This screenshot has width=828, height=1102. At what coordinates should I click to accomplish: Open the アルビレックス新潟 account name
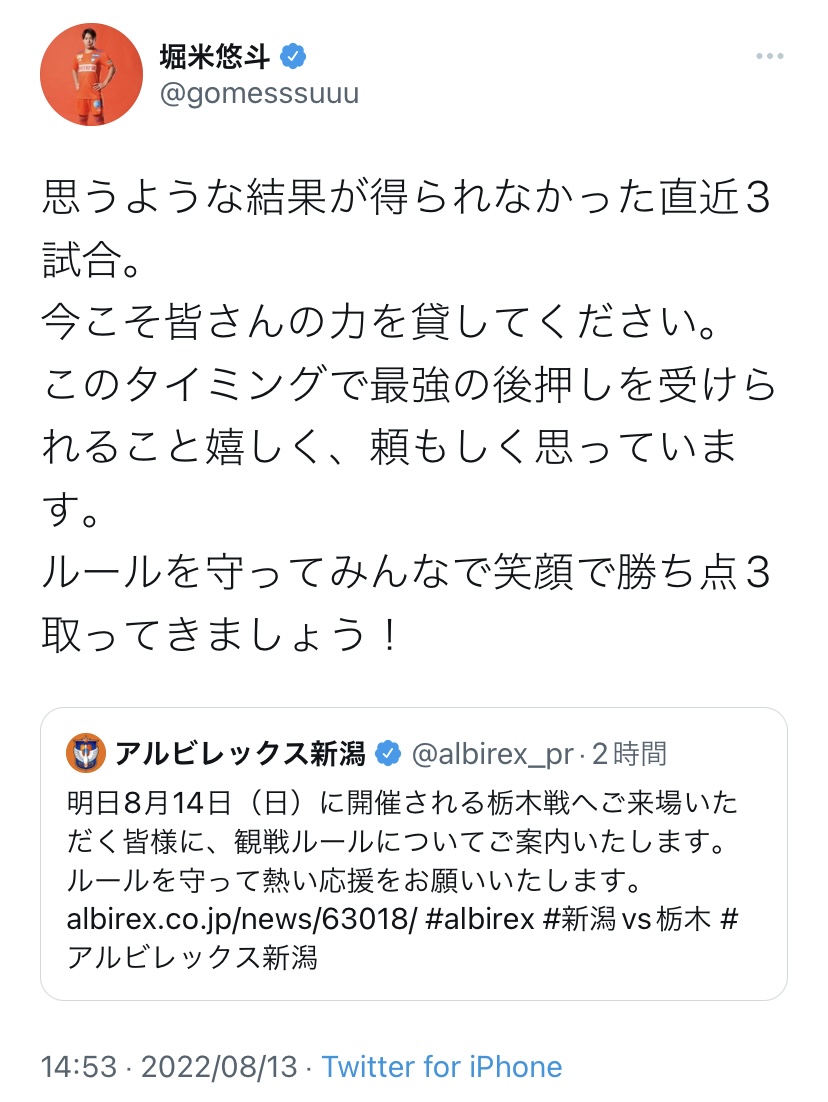click(240, 753)
